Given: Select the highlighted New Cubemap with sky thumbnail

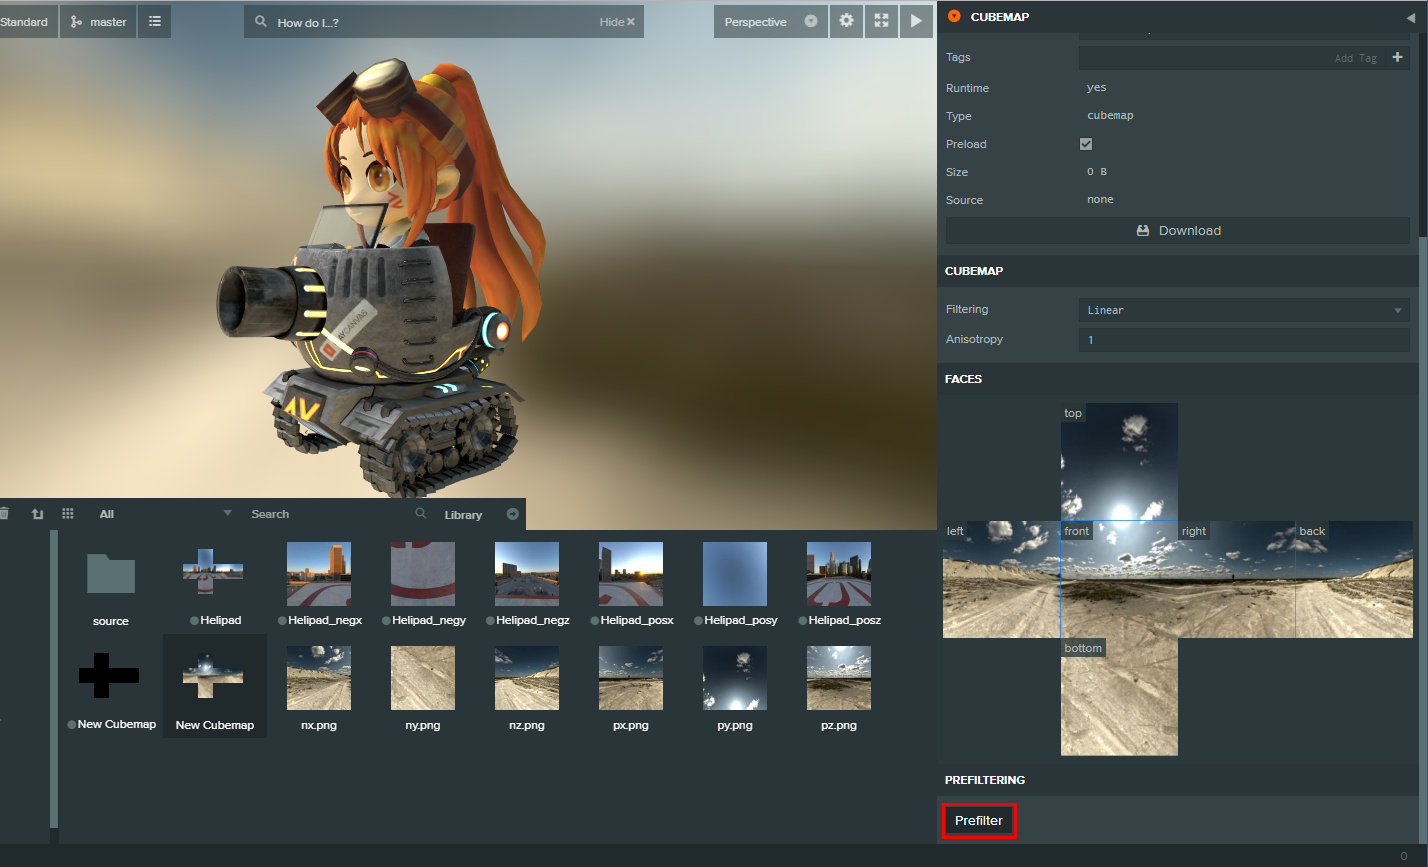Looking at the screenshot, I should coord(215,688).
